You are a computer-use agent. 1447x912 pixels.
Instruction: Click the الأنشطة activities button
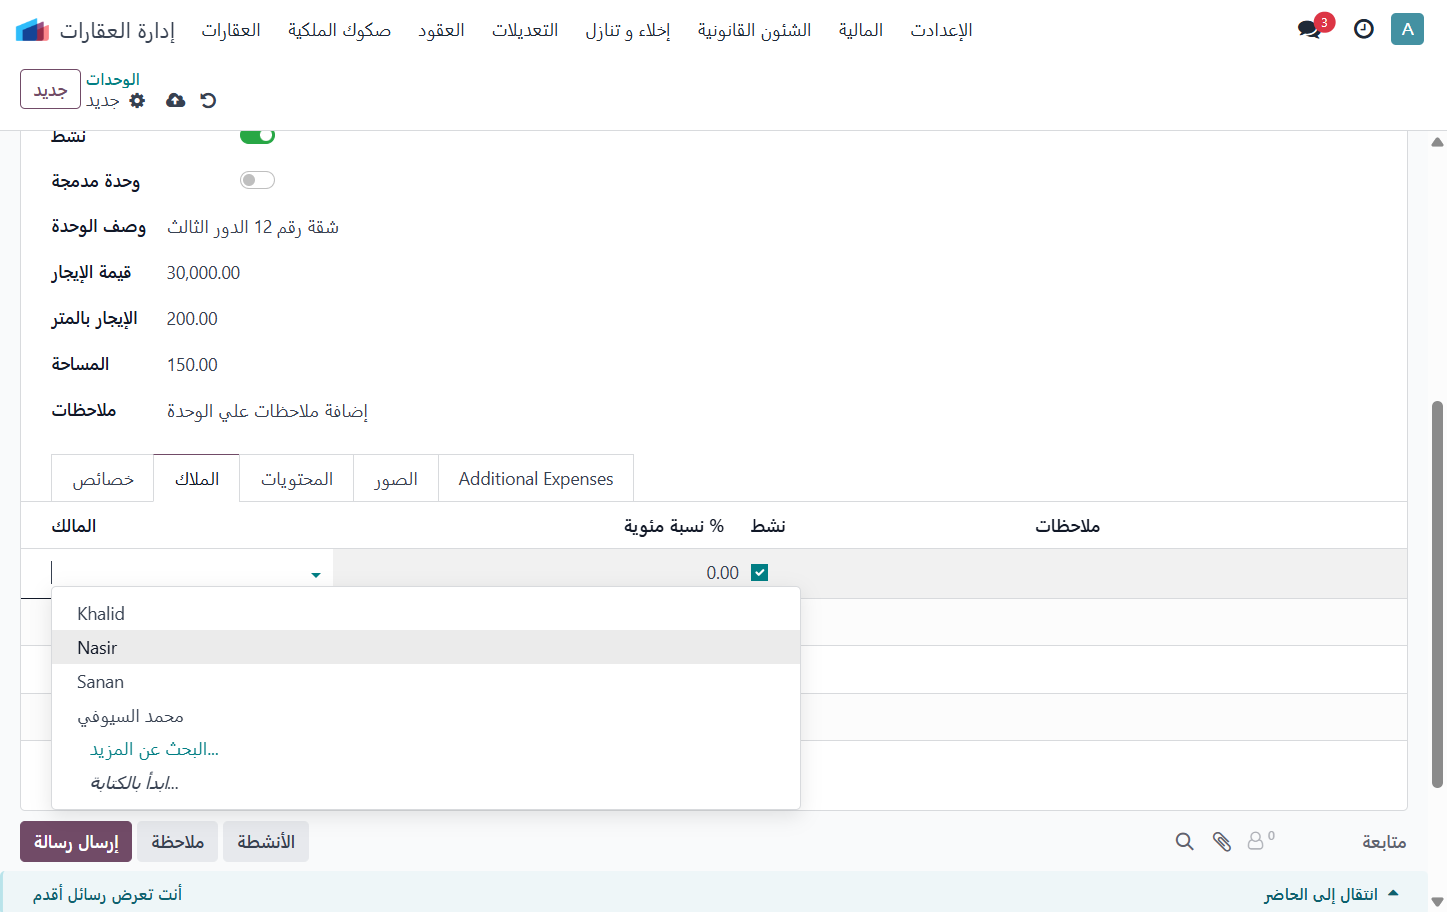[x=266, y=842]
